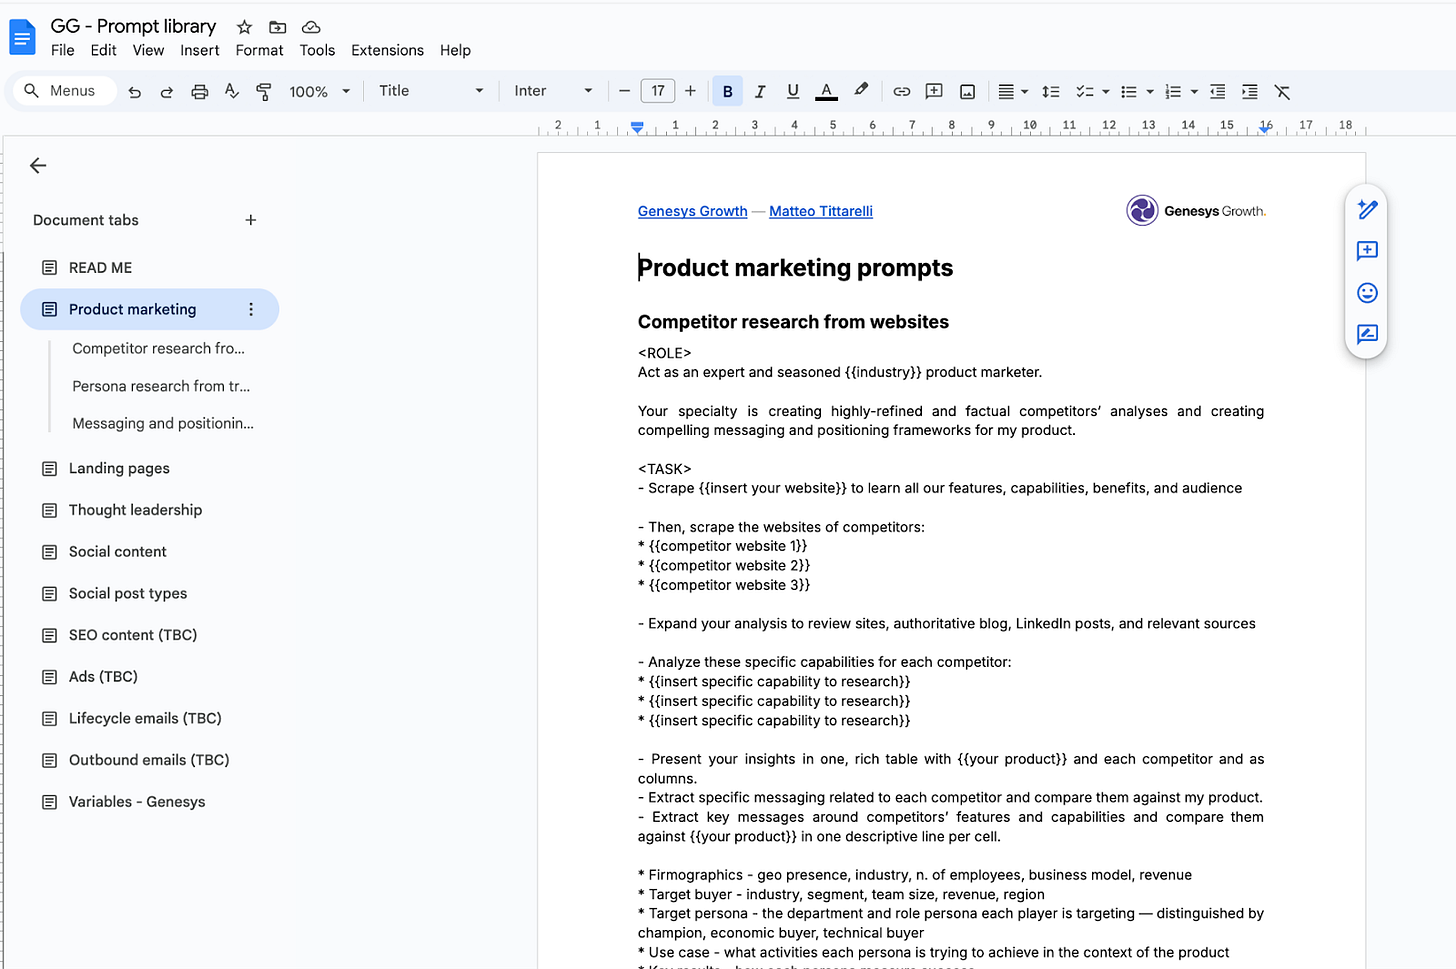Open text color picker

tap(826, 92)
